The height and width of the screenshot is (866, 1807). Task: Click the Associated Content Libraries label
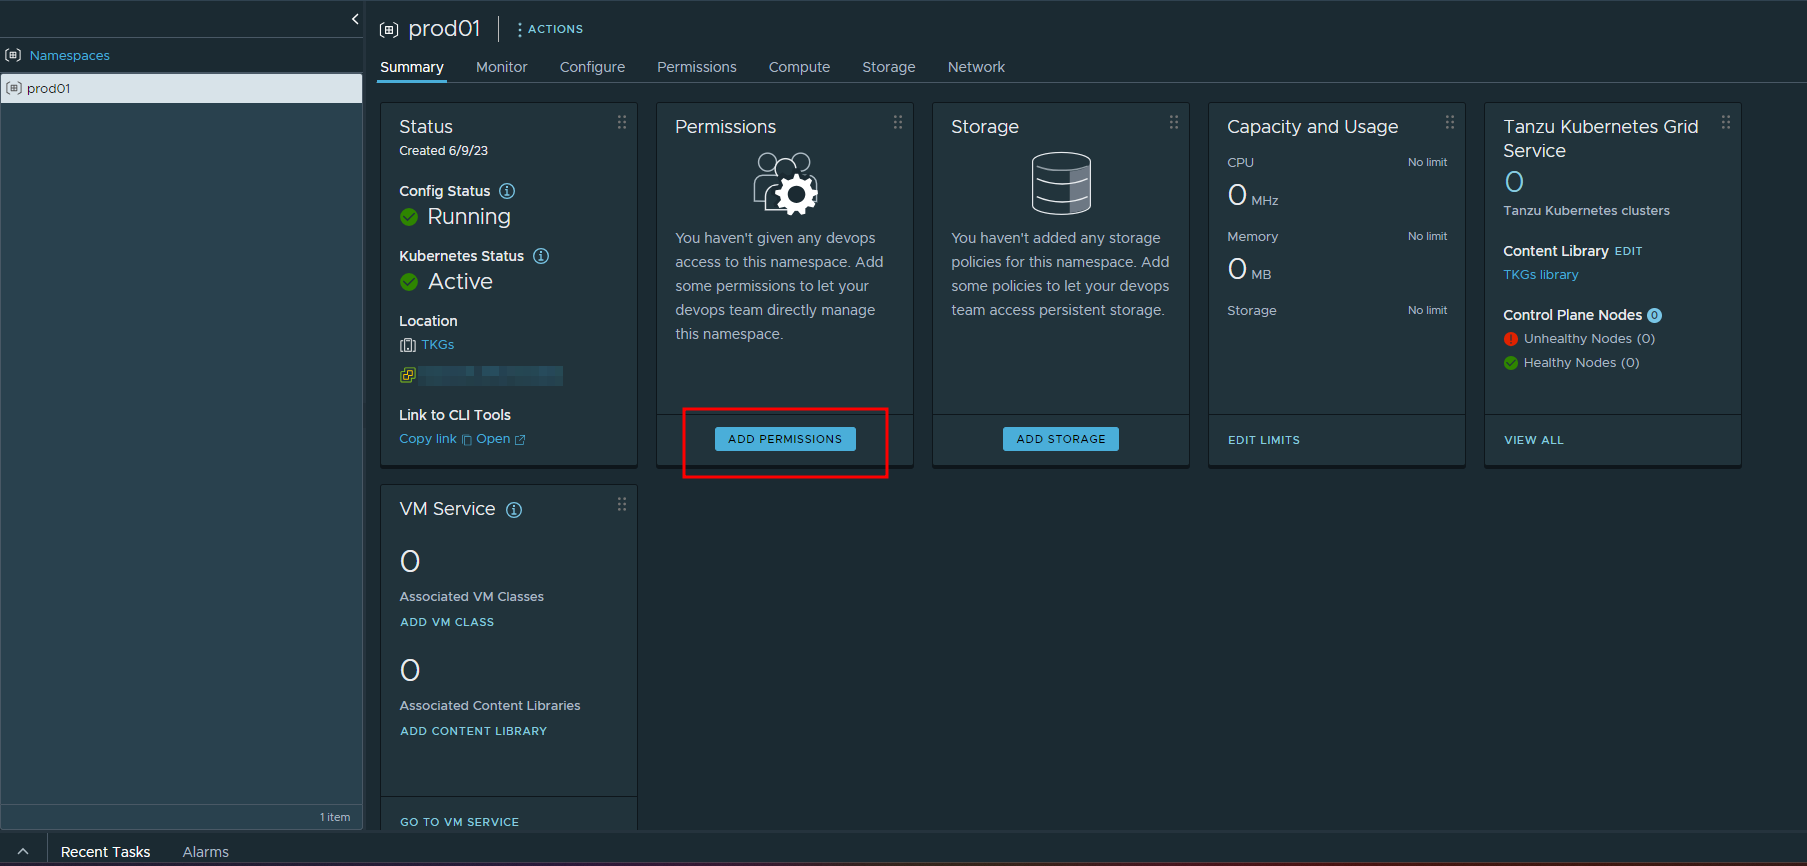pos(490,706)
